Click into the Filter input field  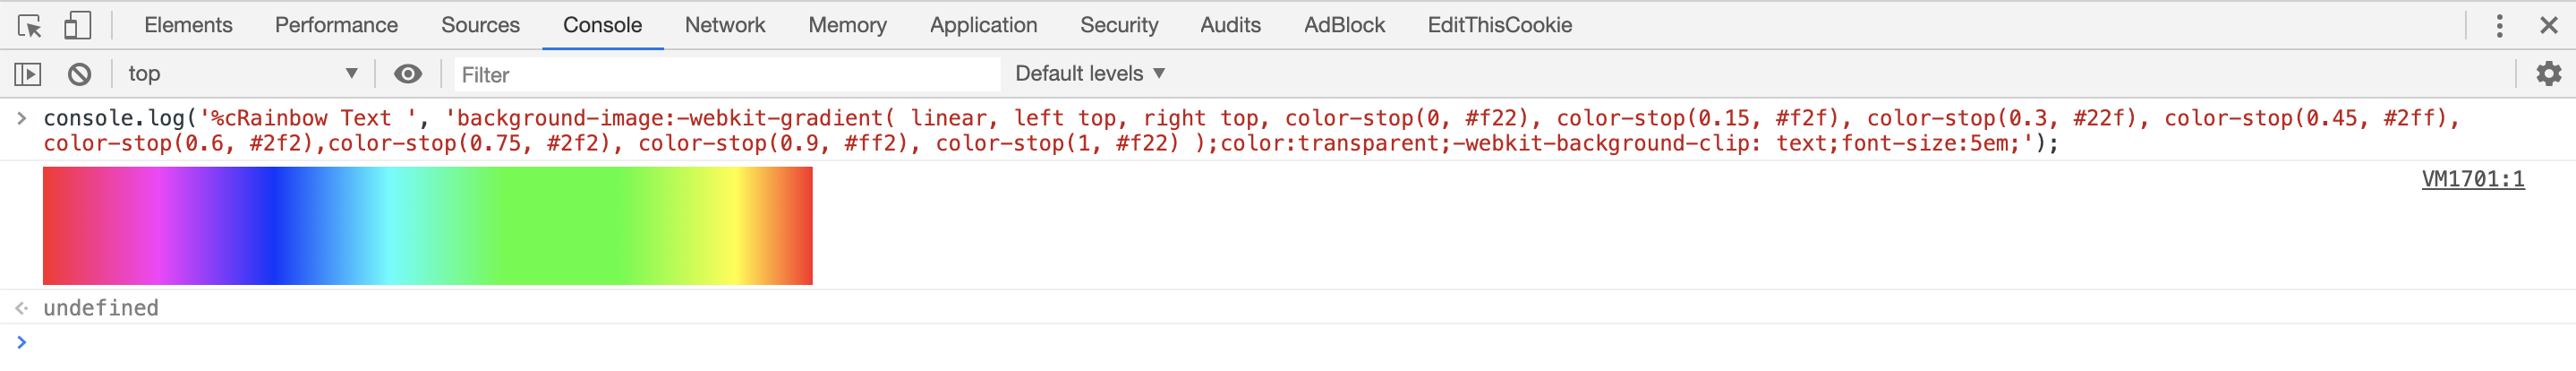(x=726, y=75)
